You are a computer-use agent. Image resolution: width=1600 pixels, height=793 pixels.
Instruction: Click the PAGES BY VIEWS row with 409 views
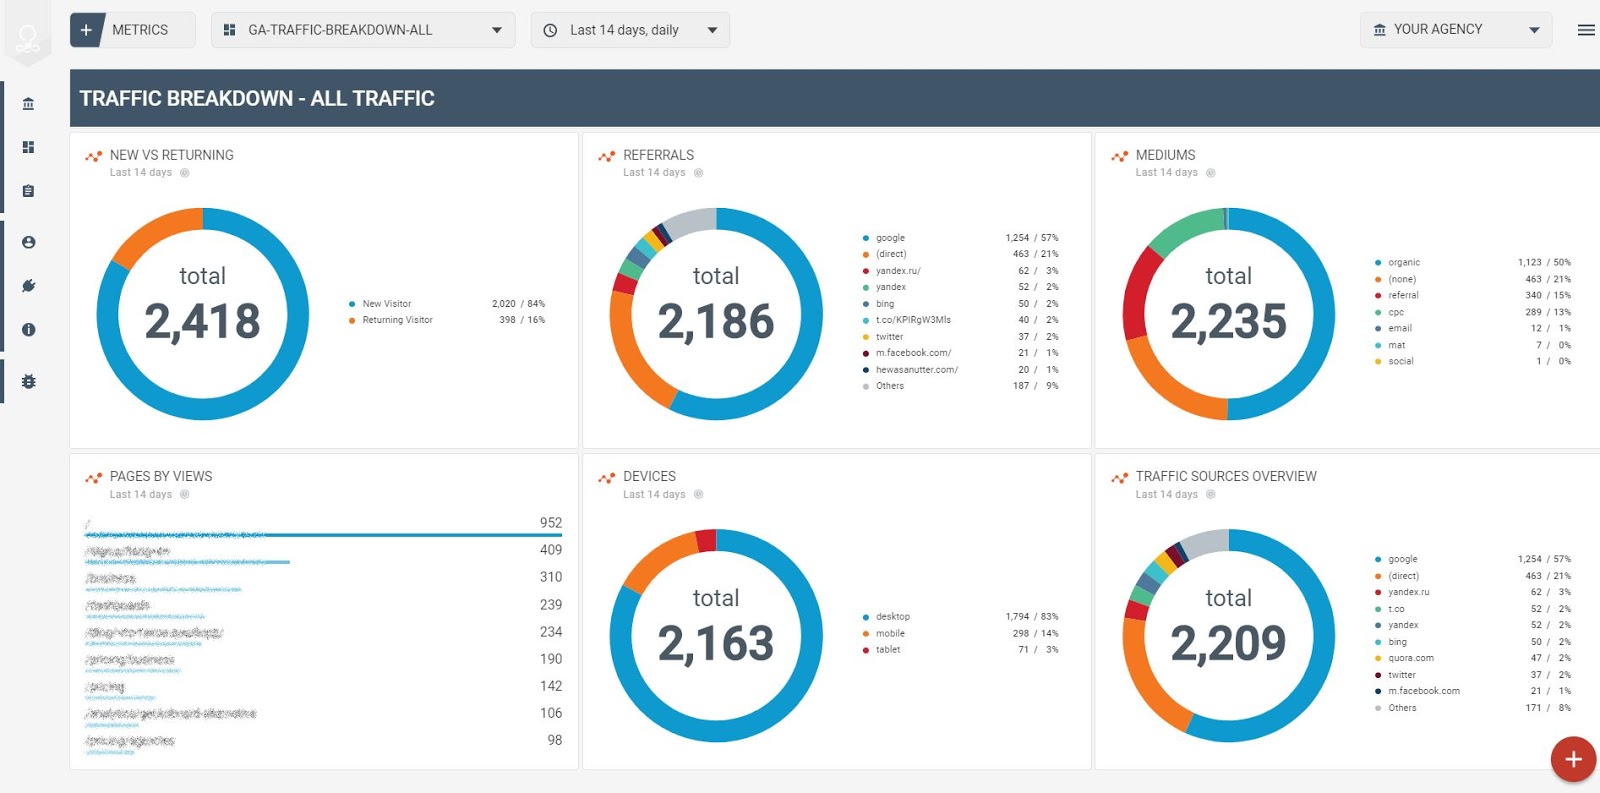(x=324, y=554)
